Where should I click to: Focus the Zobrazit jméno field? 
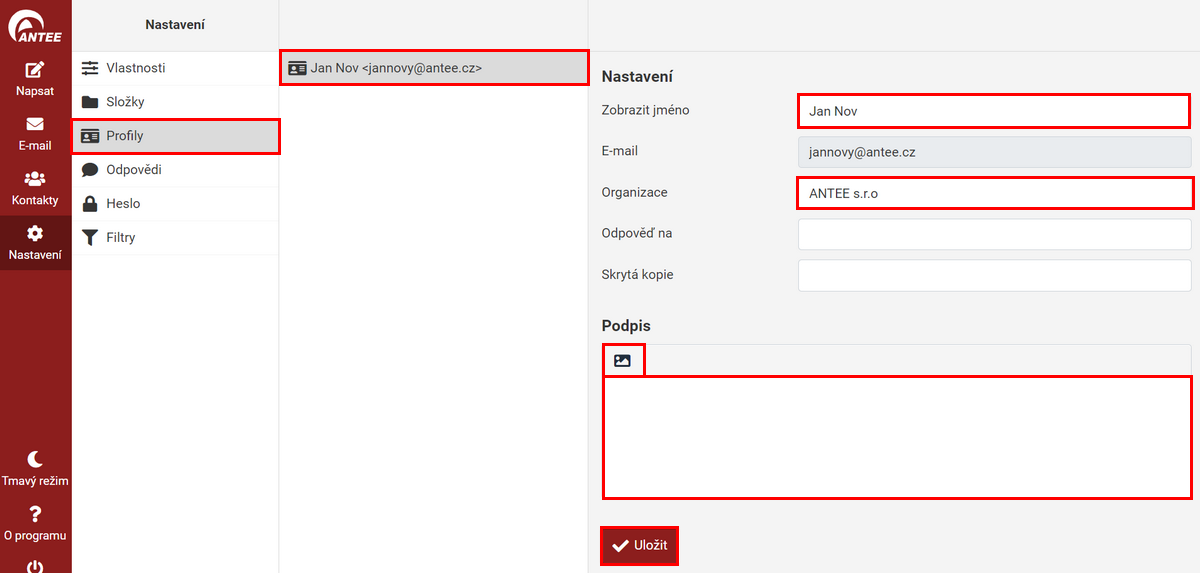(x=993, y=111)
